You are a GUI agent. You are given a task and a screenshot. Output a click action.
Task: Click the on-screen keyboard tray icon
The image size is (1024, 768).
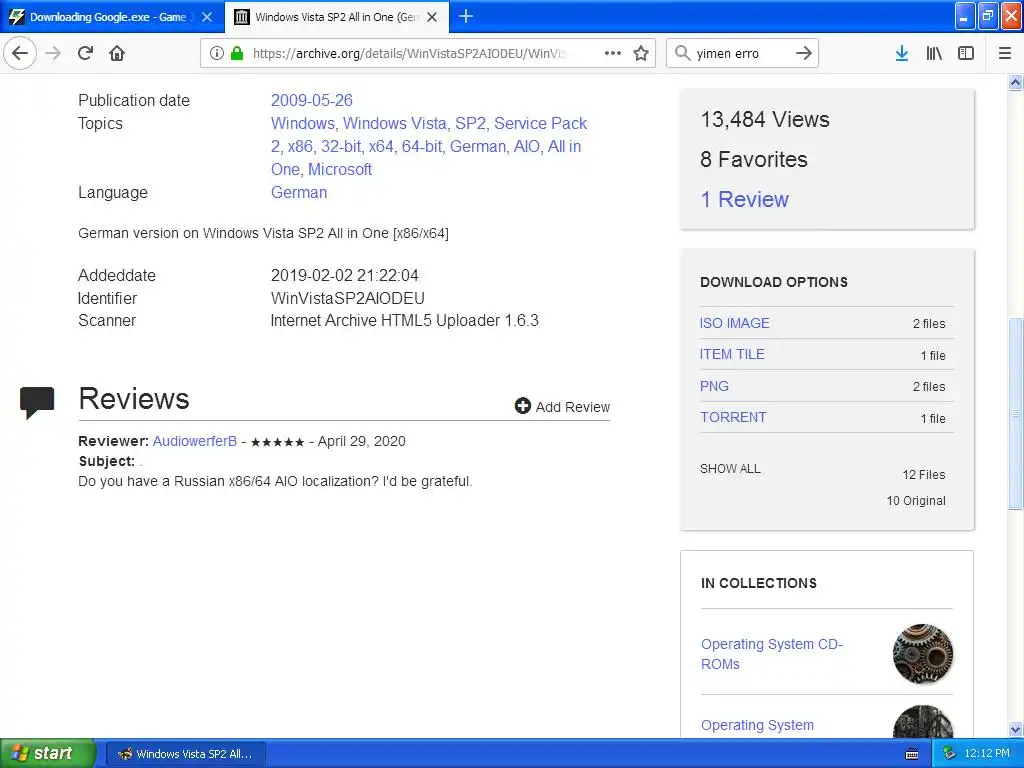point(912,754)
